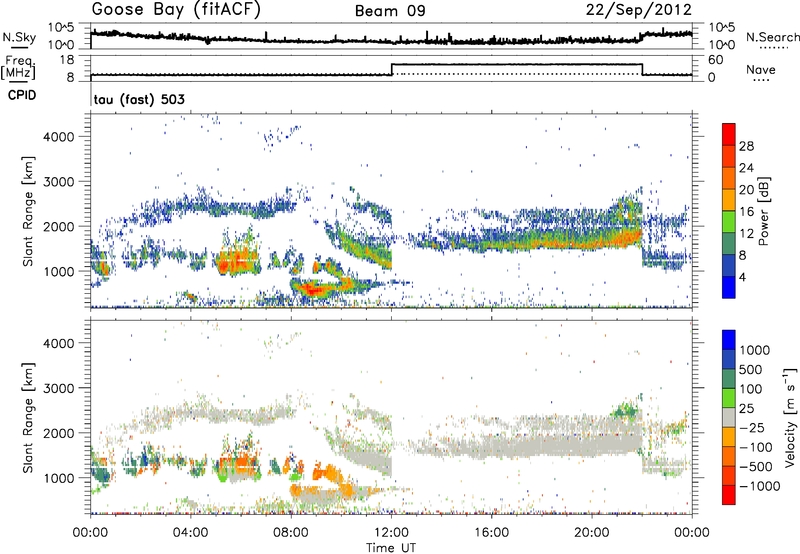Click the 'Nave' legend label
This screenshot has height=554, width=800.
[760, 70]
